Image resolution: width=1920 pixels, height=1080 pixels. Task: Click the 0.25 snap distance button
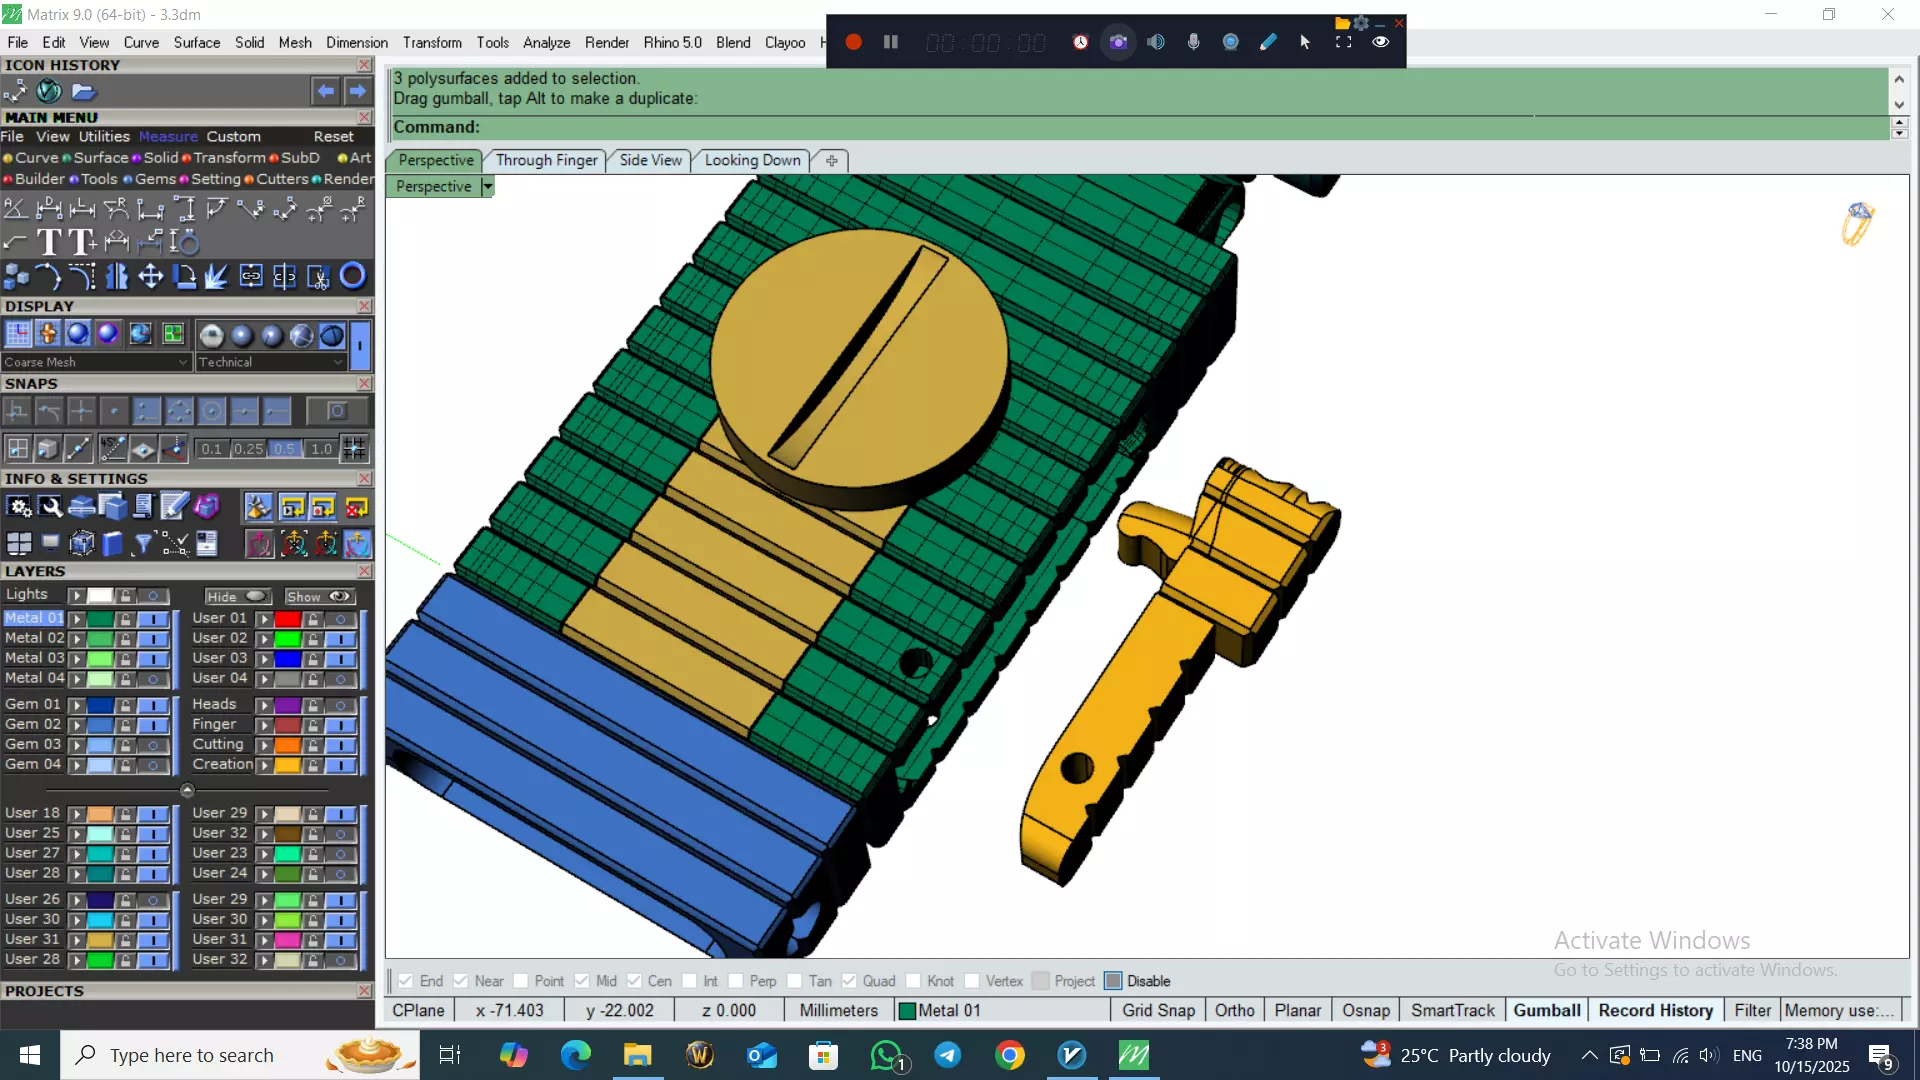pos(248,449)
